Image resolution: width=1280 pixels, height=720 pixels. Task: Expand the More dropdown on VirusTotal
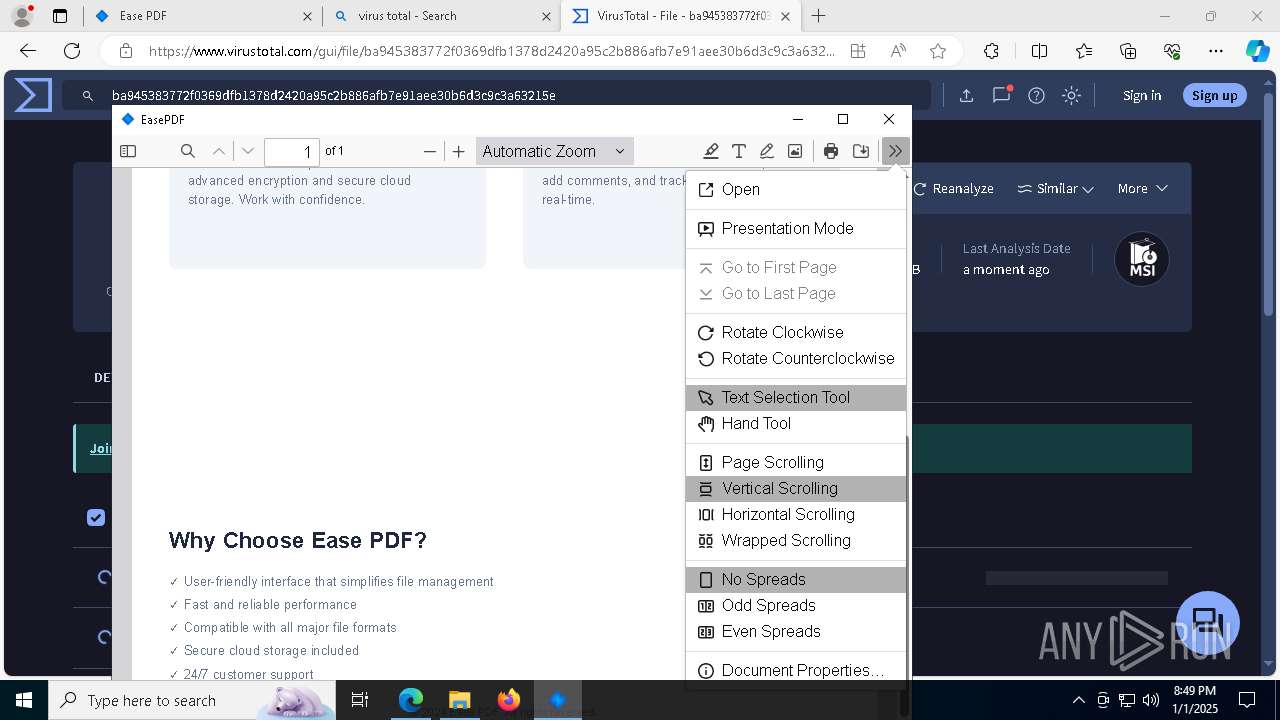click(x=1142, y=188)
